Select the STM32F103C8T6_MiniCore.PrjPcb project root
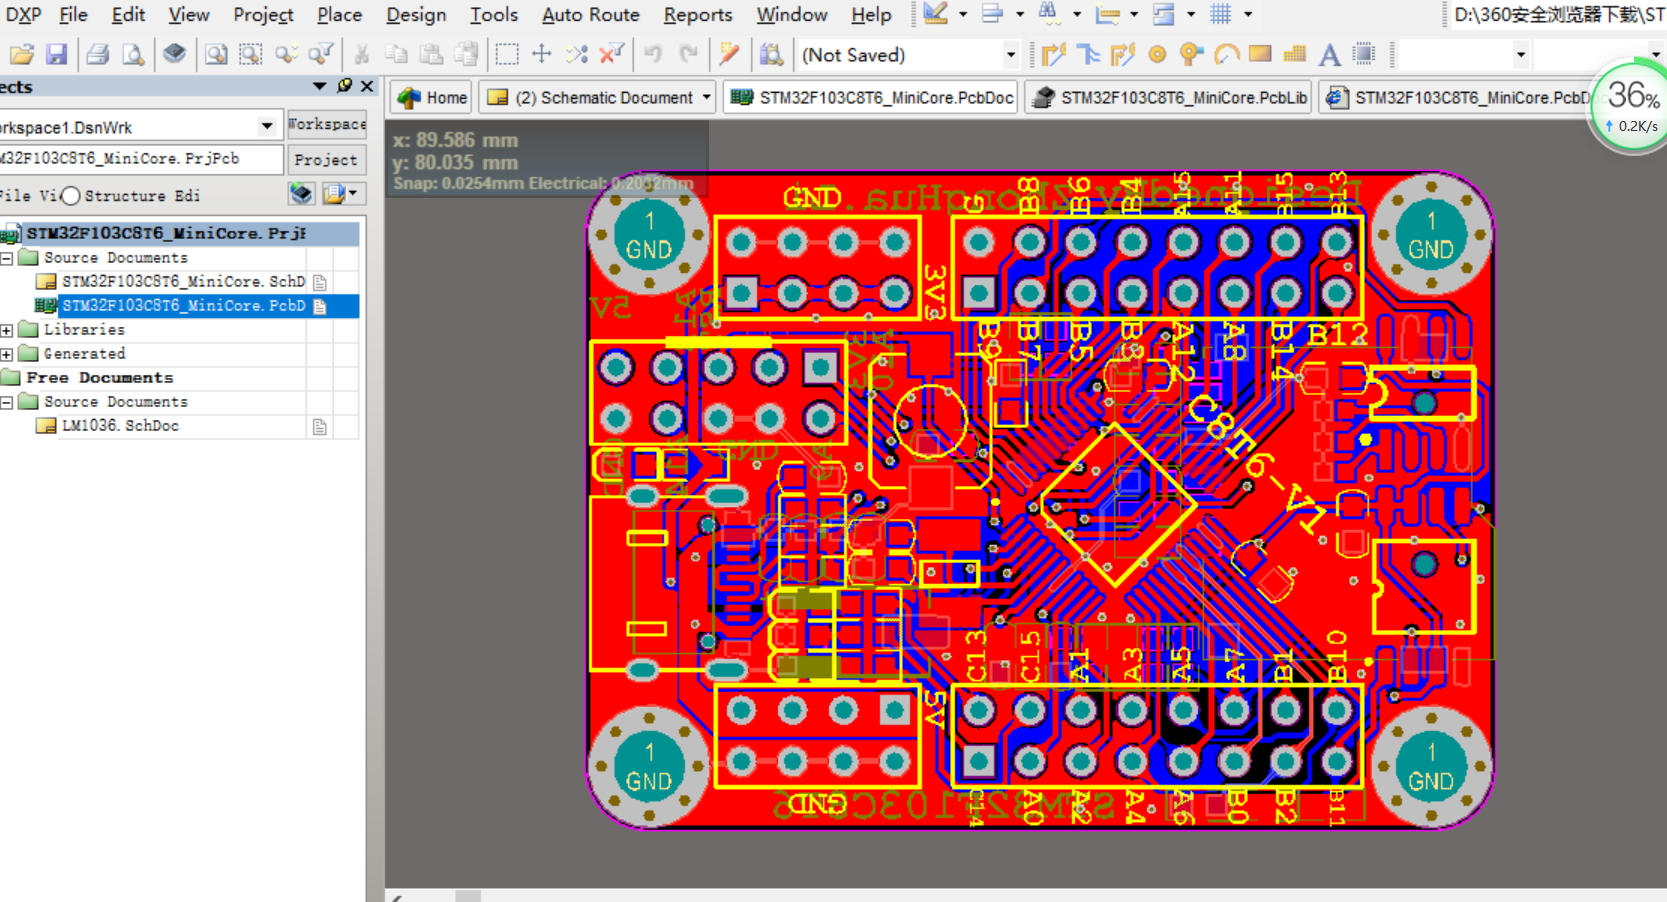The image size is (1667, 902). (x=166, y=233)
